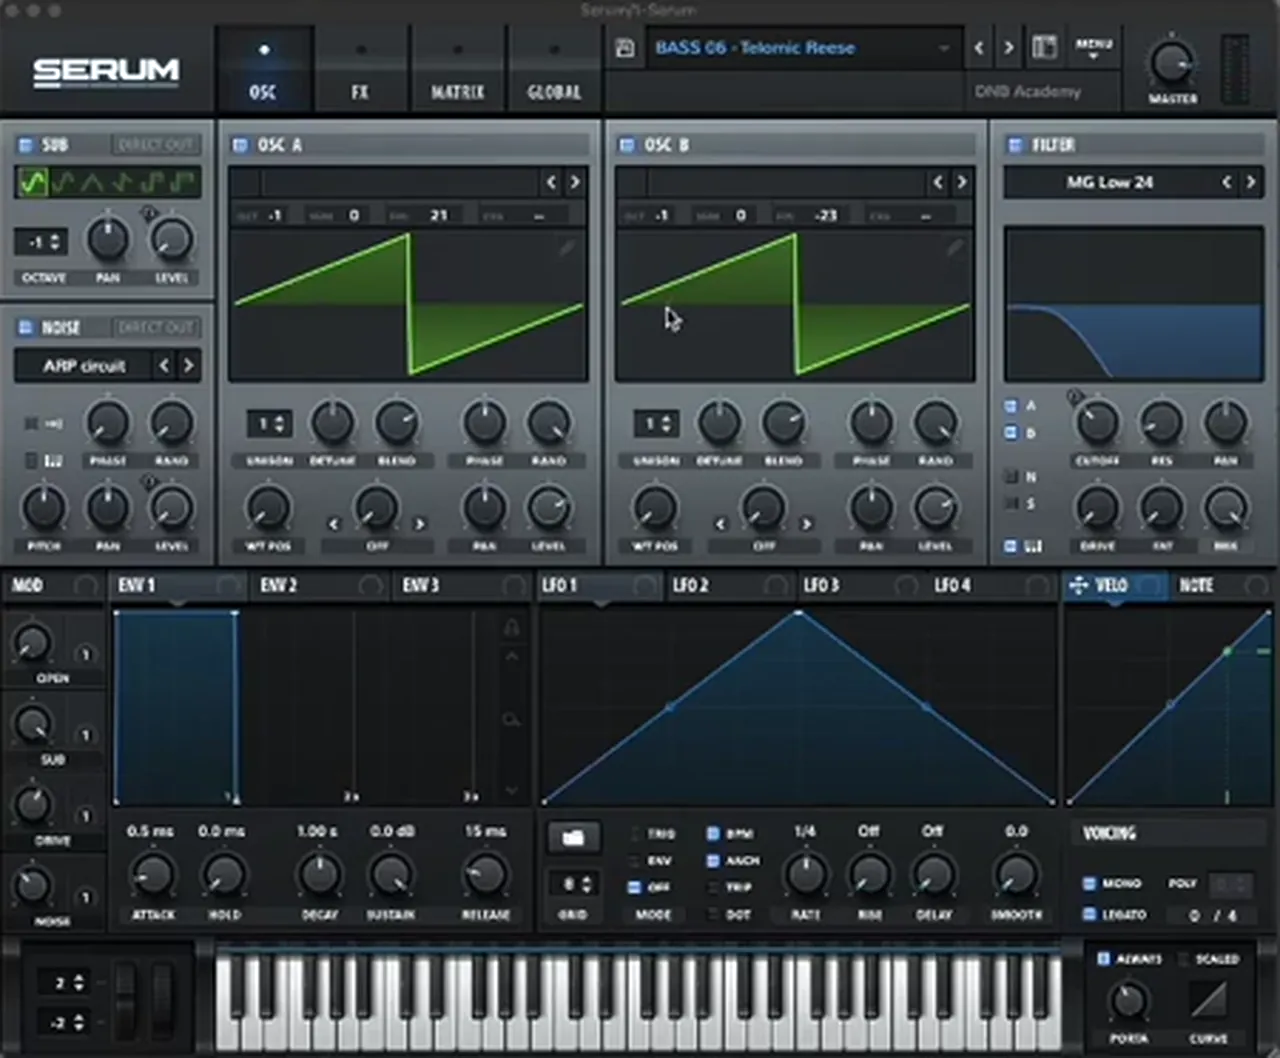Viewport: 1280px width, 1058px height.
Task: Open the preset browser icon next to Menu
Action: [x=1044, y=47]
